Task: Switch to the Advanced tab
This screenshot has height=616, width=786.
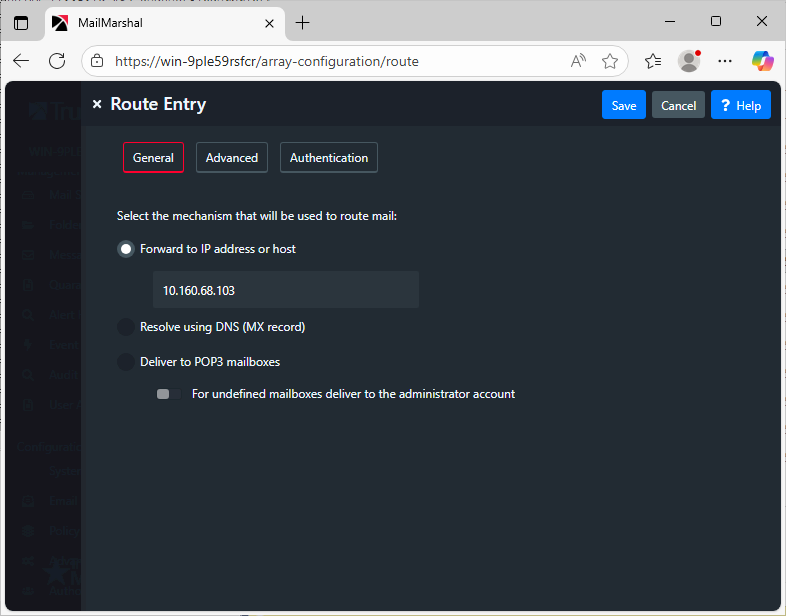Action: (x=232, y=158)
